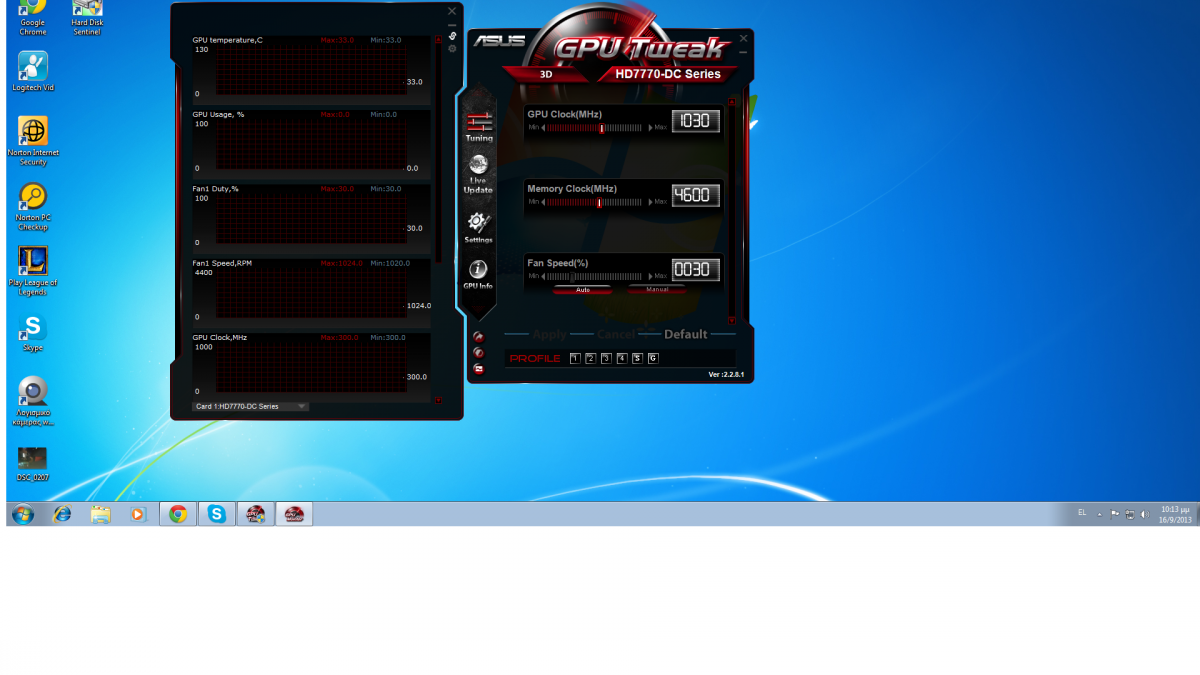Viewport: 1200px width, 675px height.
Task: Set fan speed mode to Auto
Action: click(x=583, y=290)
